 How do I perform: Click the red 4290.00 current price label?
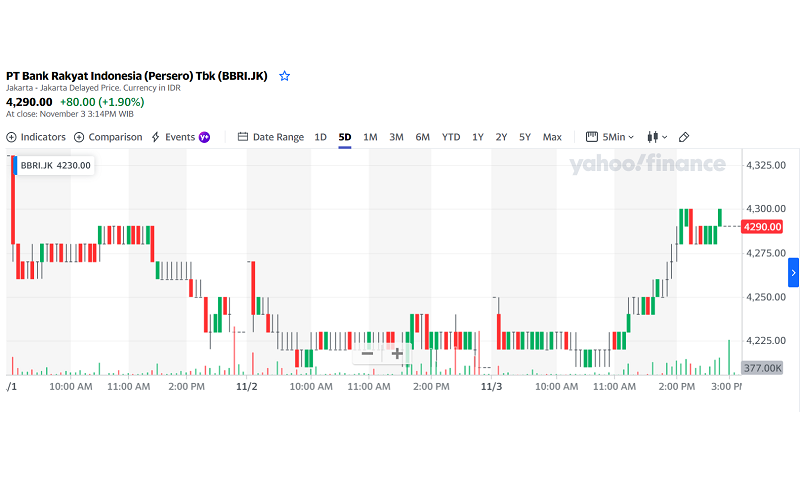tap(762, 226)
